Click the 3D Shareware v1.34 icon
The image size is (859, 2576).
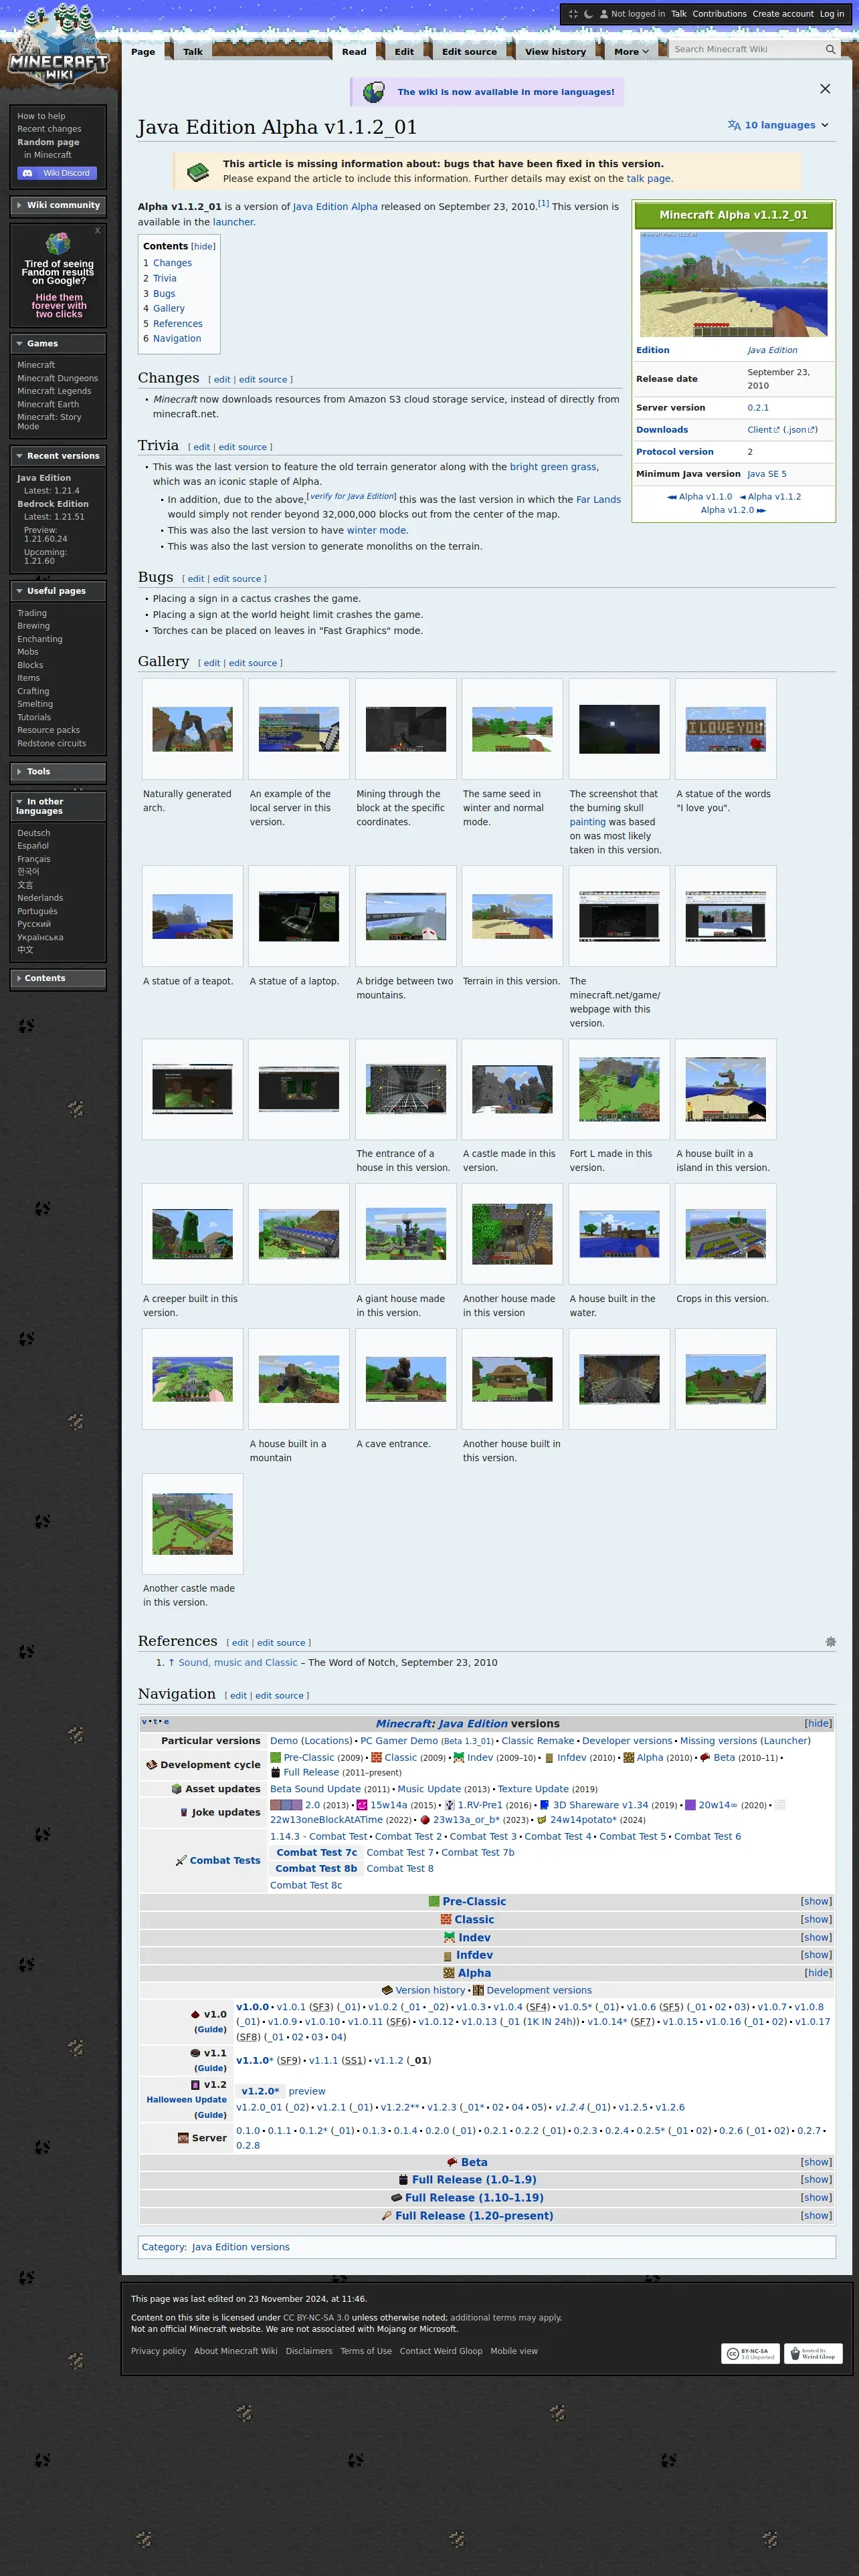[x=545, y=1805]
